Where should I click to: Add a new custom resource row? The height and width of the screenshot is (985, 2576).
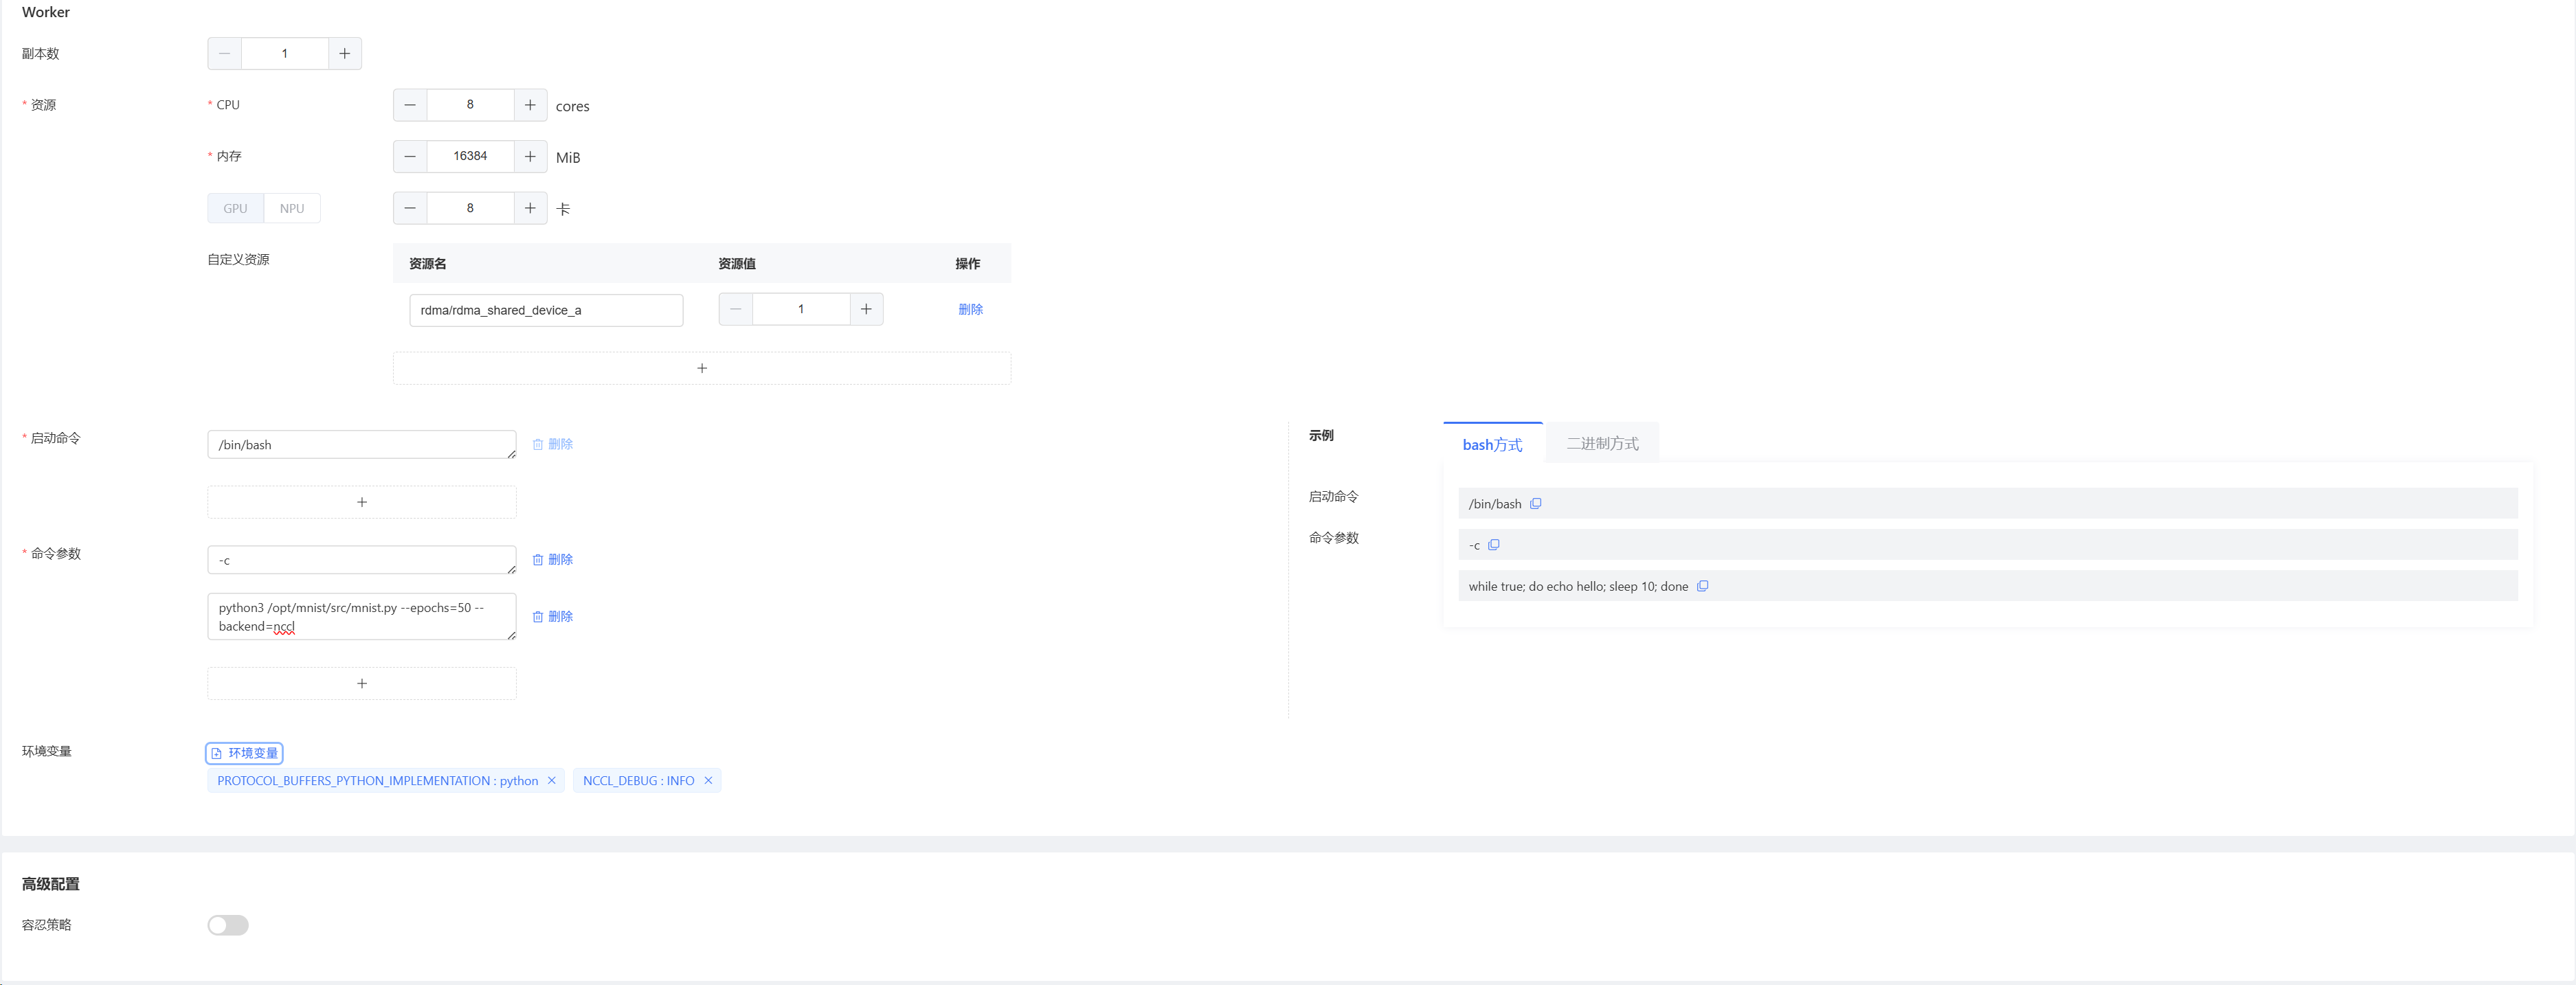702,368
